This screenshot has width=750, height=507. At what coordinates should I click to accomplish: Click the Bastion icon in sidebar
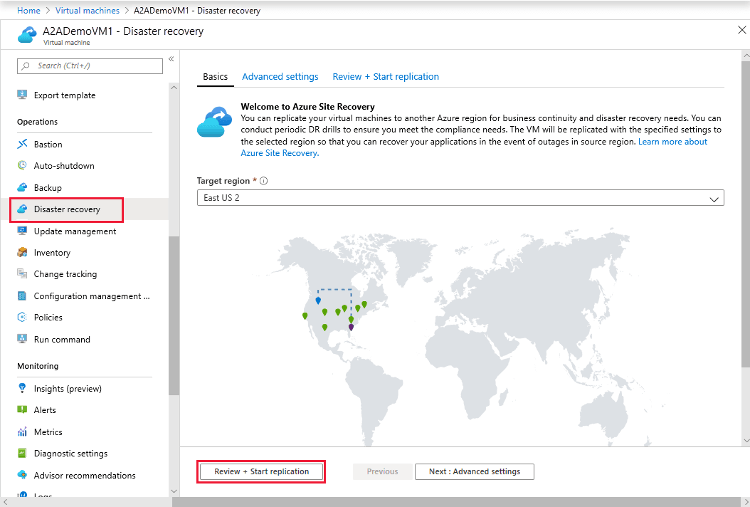point(23,145)
